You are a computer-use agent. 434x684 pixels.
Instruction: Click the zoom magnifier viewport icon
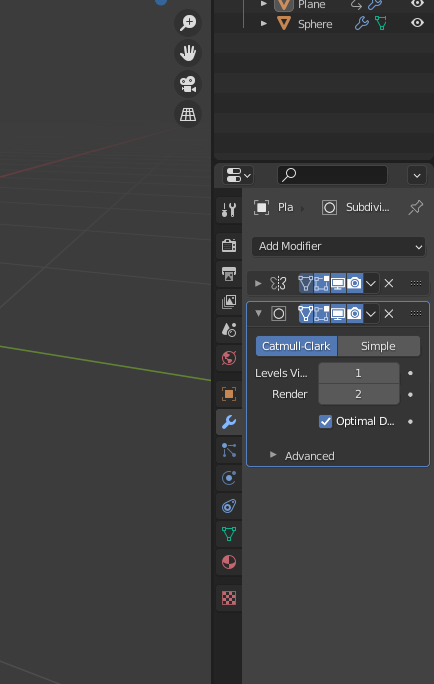click(188, 23)
